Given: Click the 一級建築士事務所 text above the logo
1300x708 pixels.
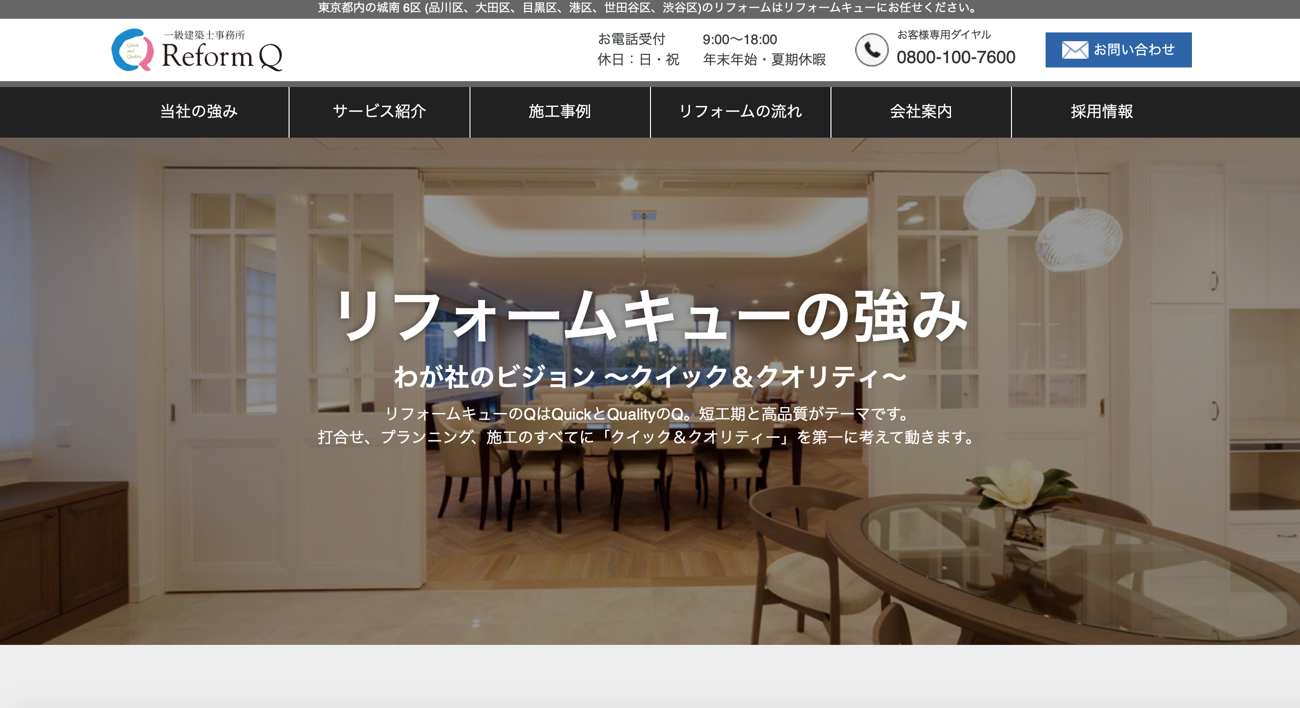Looking at the screenshot, I should 204,35.
